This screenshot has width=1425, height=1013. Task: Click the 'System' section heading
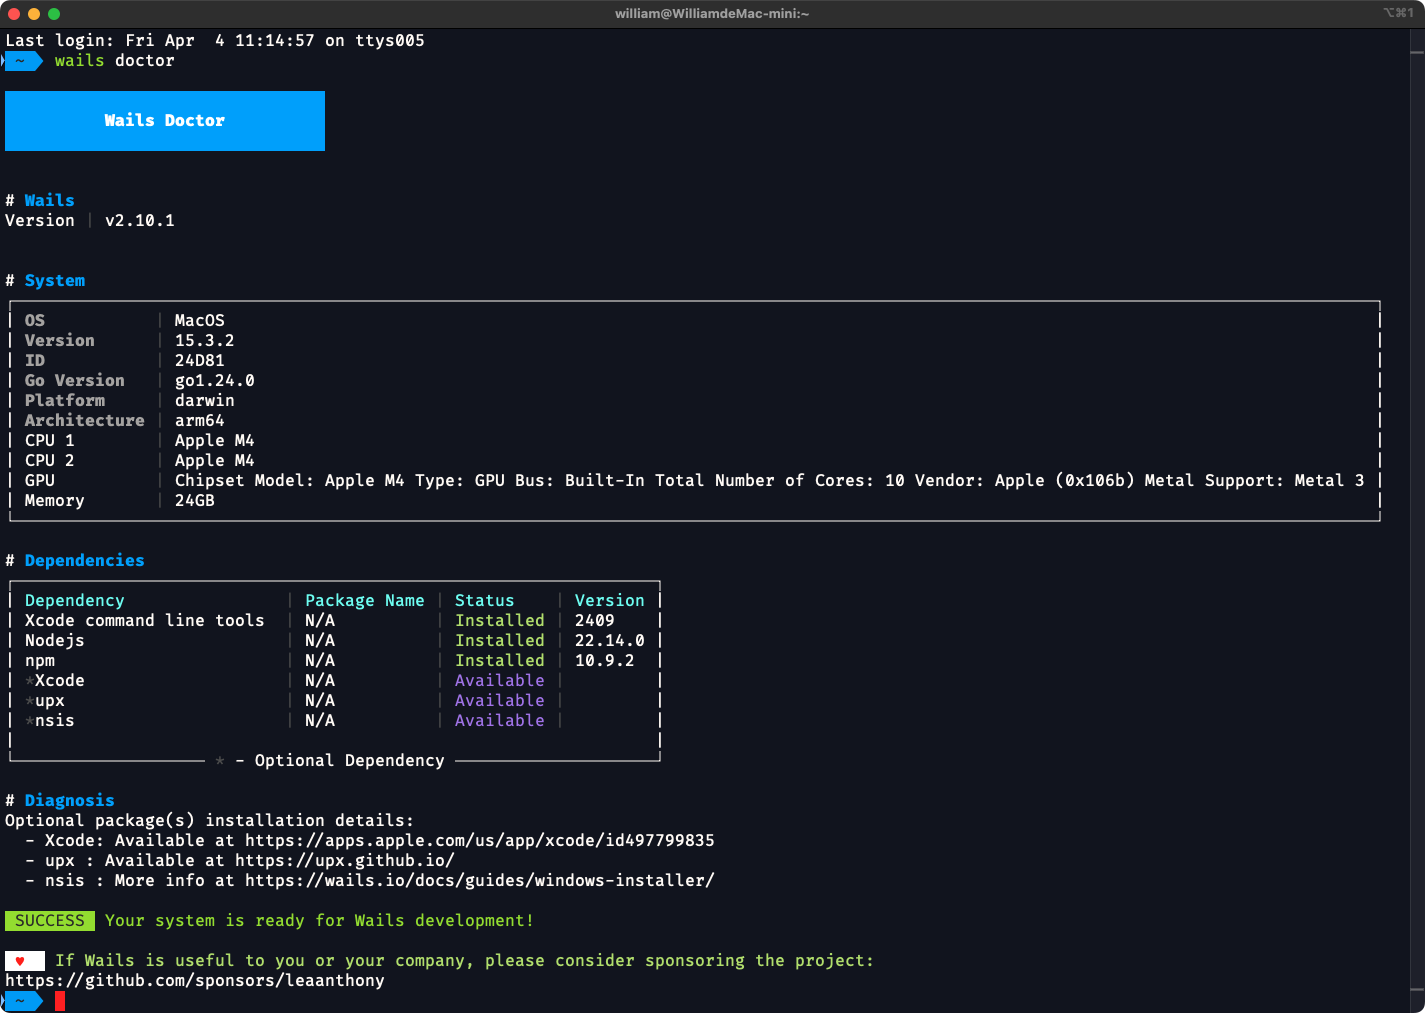(55, 281)
